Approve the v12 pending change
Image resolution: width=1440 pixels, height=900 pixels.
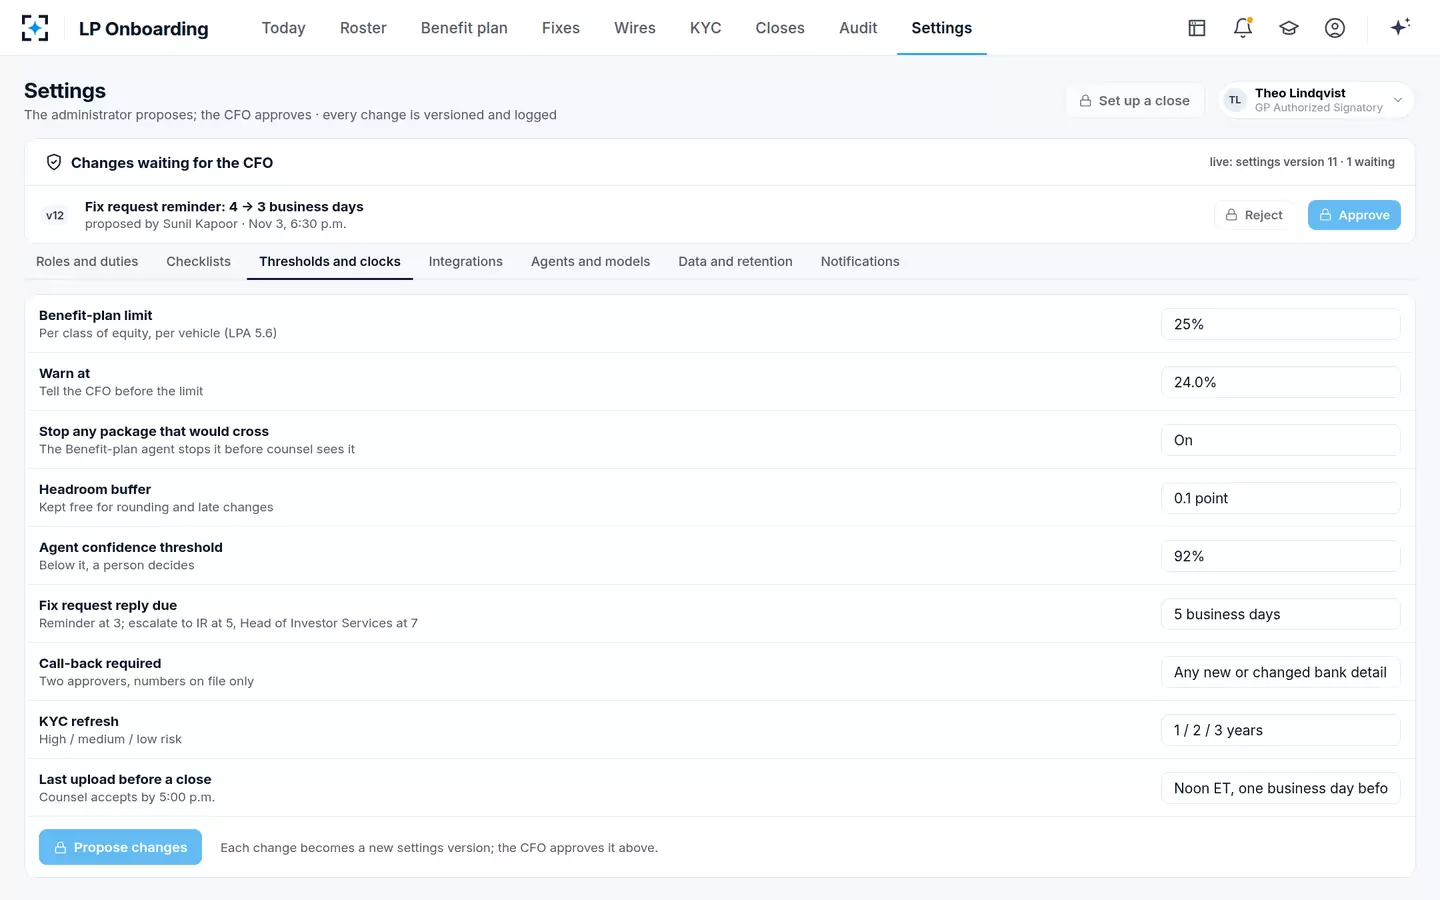(1354, 215)
